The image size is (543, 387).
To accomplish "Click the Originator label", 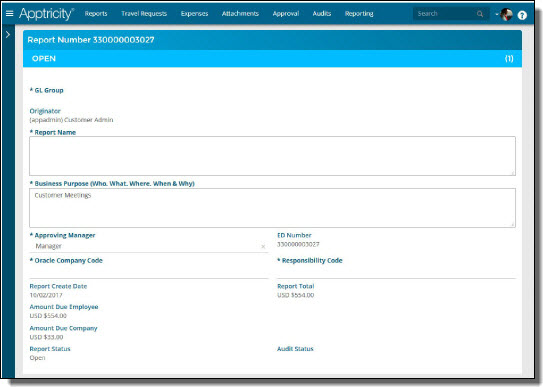I will pos(45,111).
